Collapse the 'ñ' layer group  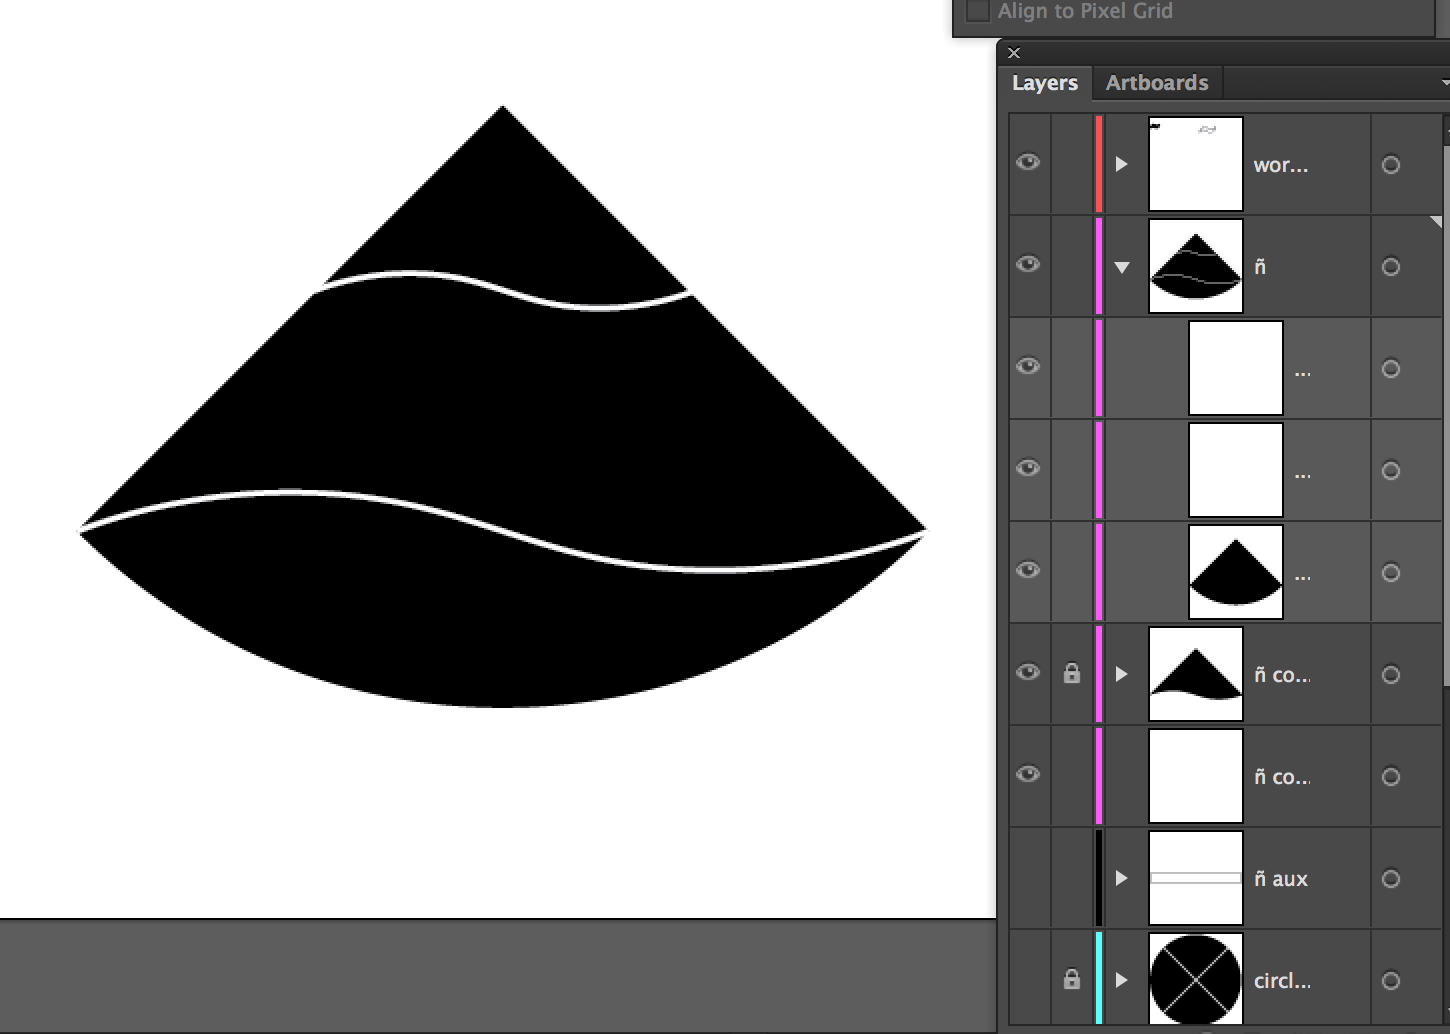pos(1122,267)
